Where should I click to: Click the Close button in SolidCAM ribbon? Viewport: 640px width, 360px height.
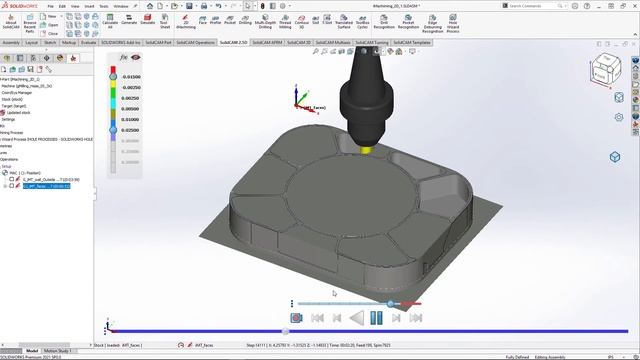[49, 33]
